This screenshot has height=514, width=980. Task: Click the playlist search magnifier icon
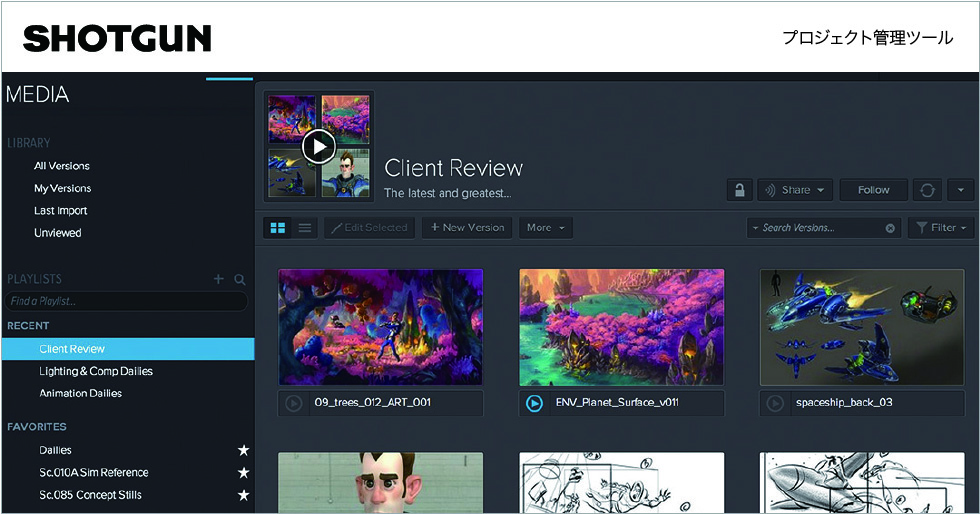[240, 280]
